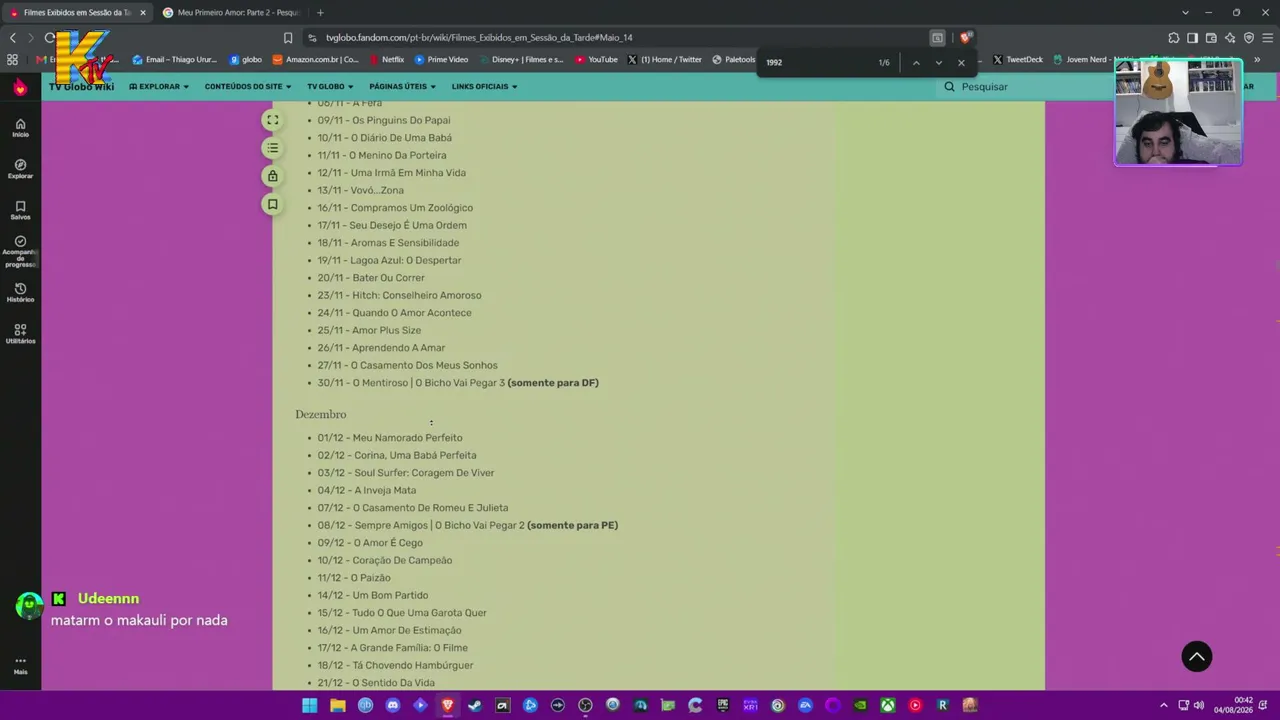The image size is (1280, 720).
Task: Open the Windows Start menu
Action: click(310, 705)
